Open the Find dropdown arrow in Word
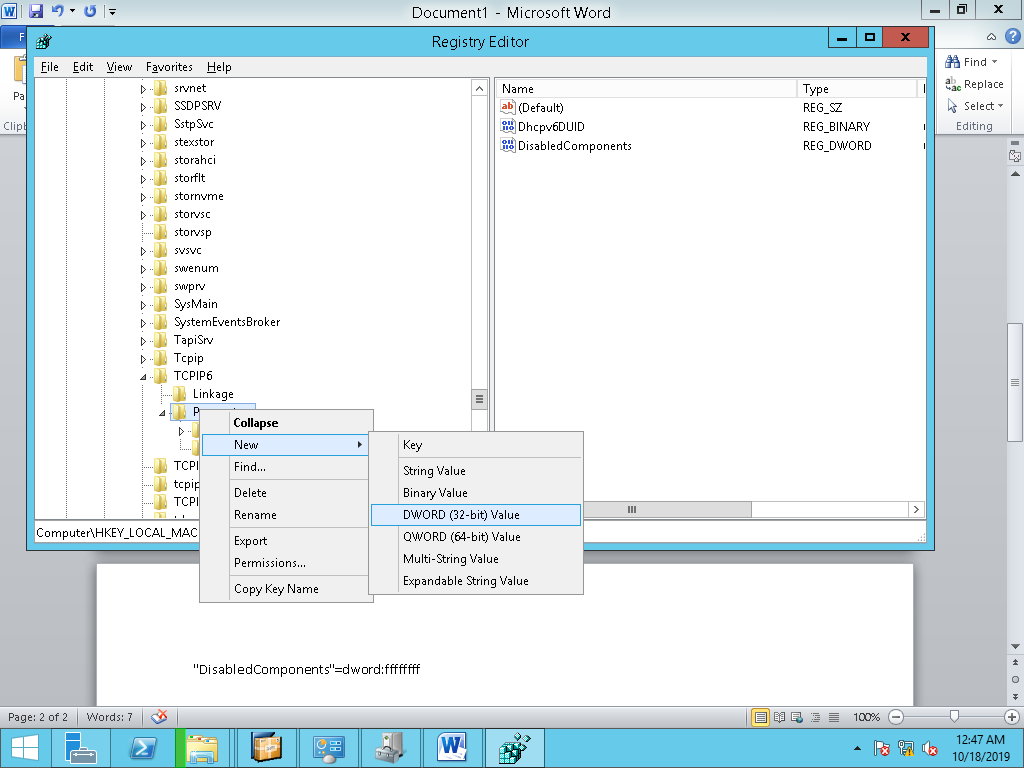Screen dimensions: 1024x768 [x=995, y=62]
